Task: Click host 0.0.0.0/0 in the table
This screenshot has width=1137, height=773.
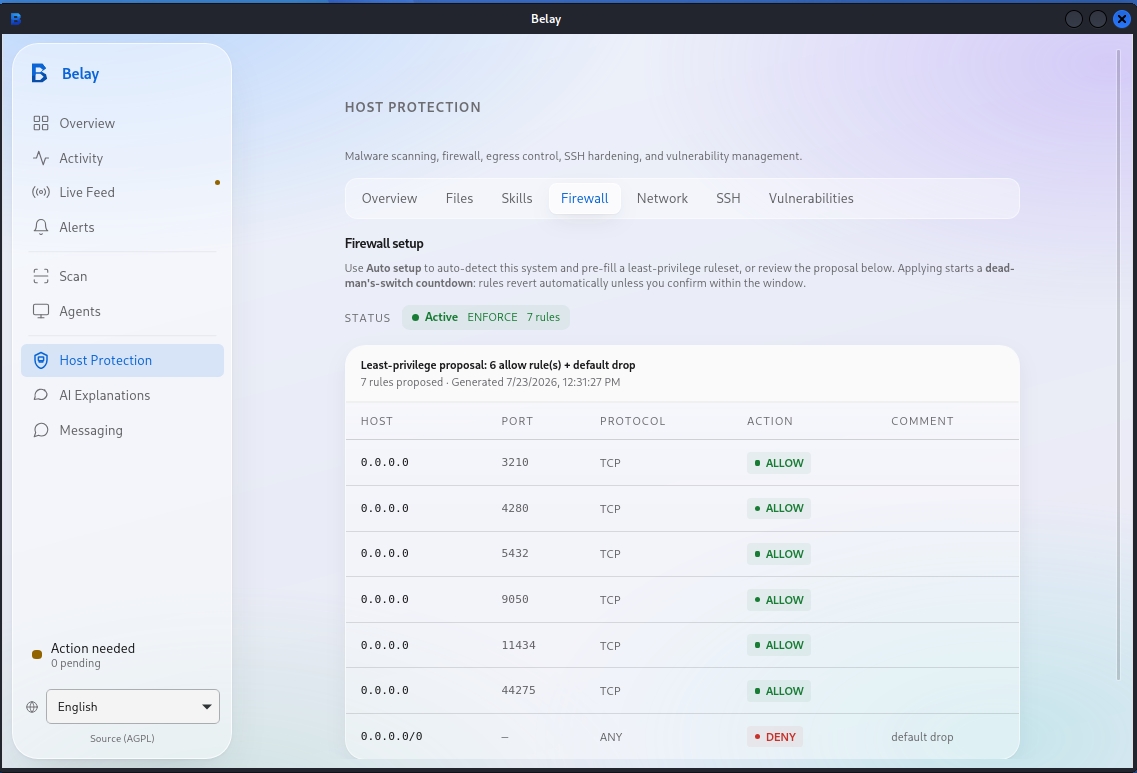Action: point(392,736)
